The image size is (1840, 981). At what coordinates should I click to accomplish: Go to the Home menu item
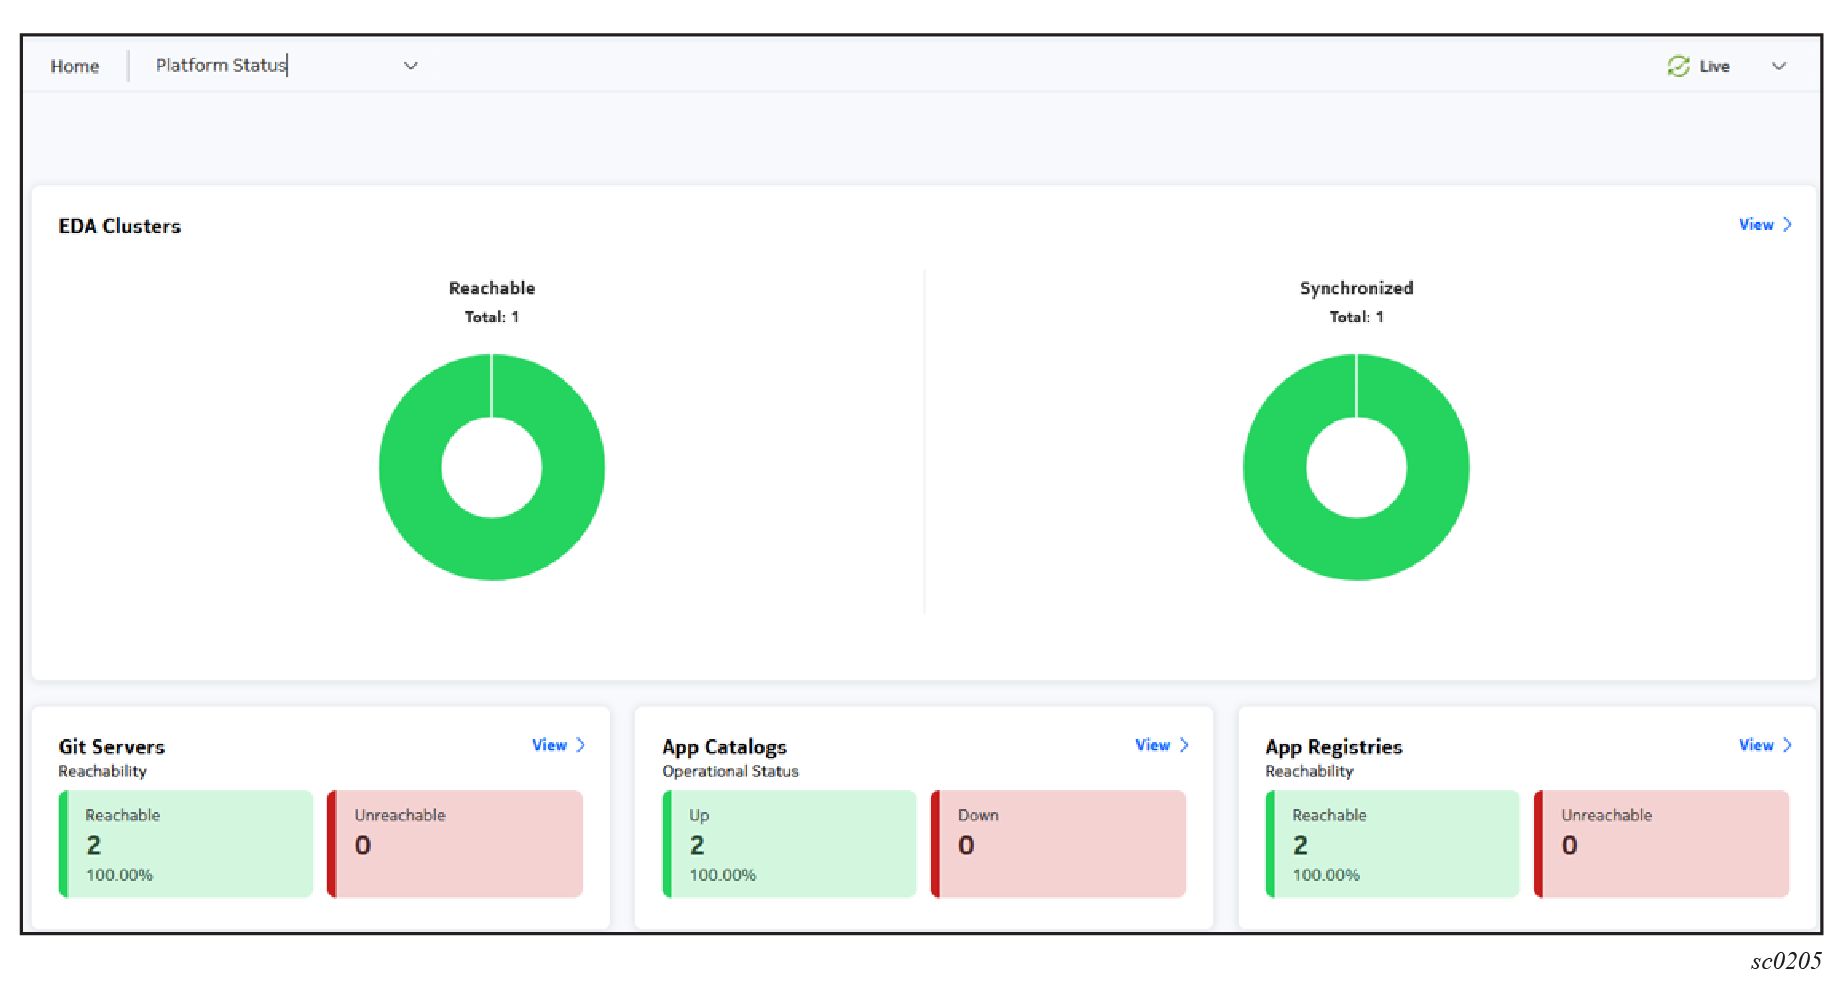75,66
